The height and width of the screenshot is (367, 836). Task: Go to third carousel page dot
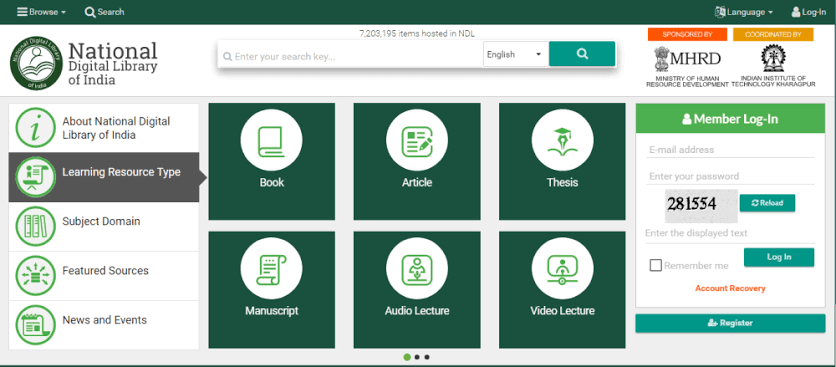427,357
